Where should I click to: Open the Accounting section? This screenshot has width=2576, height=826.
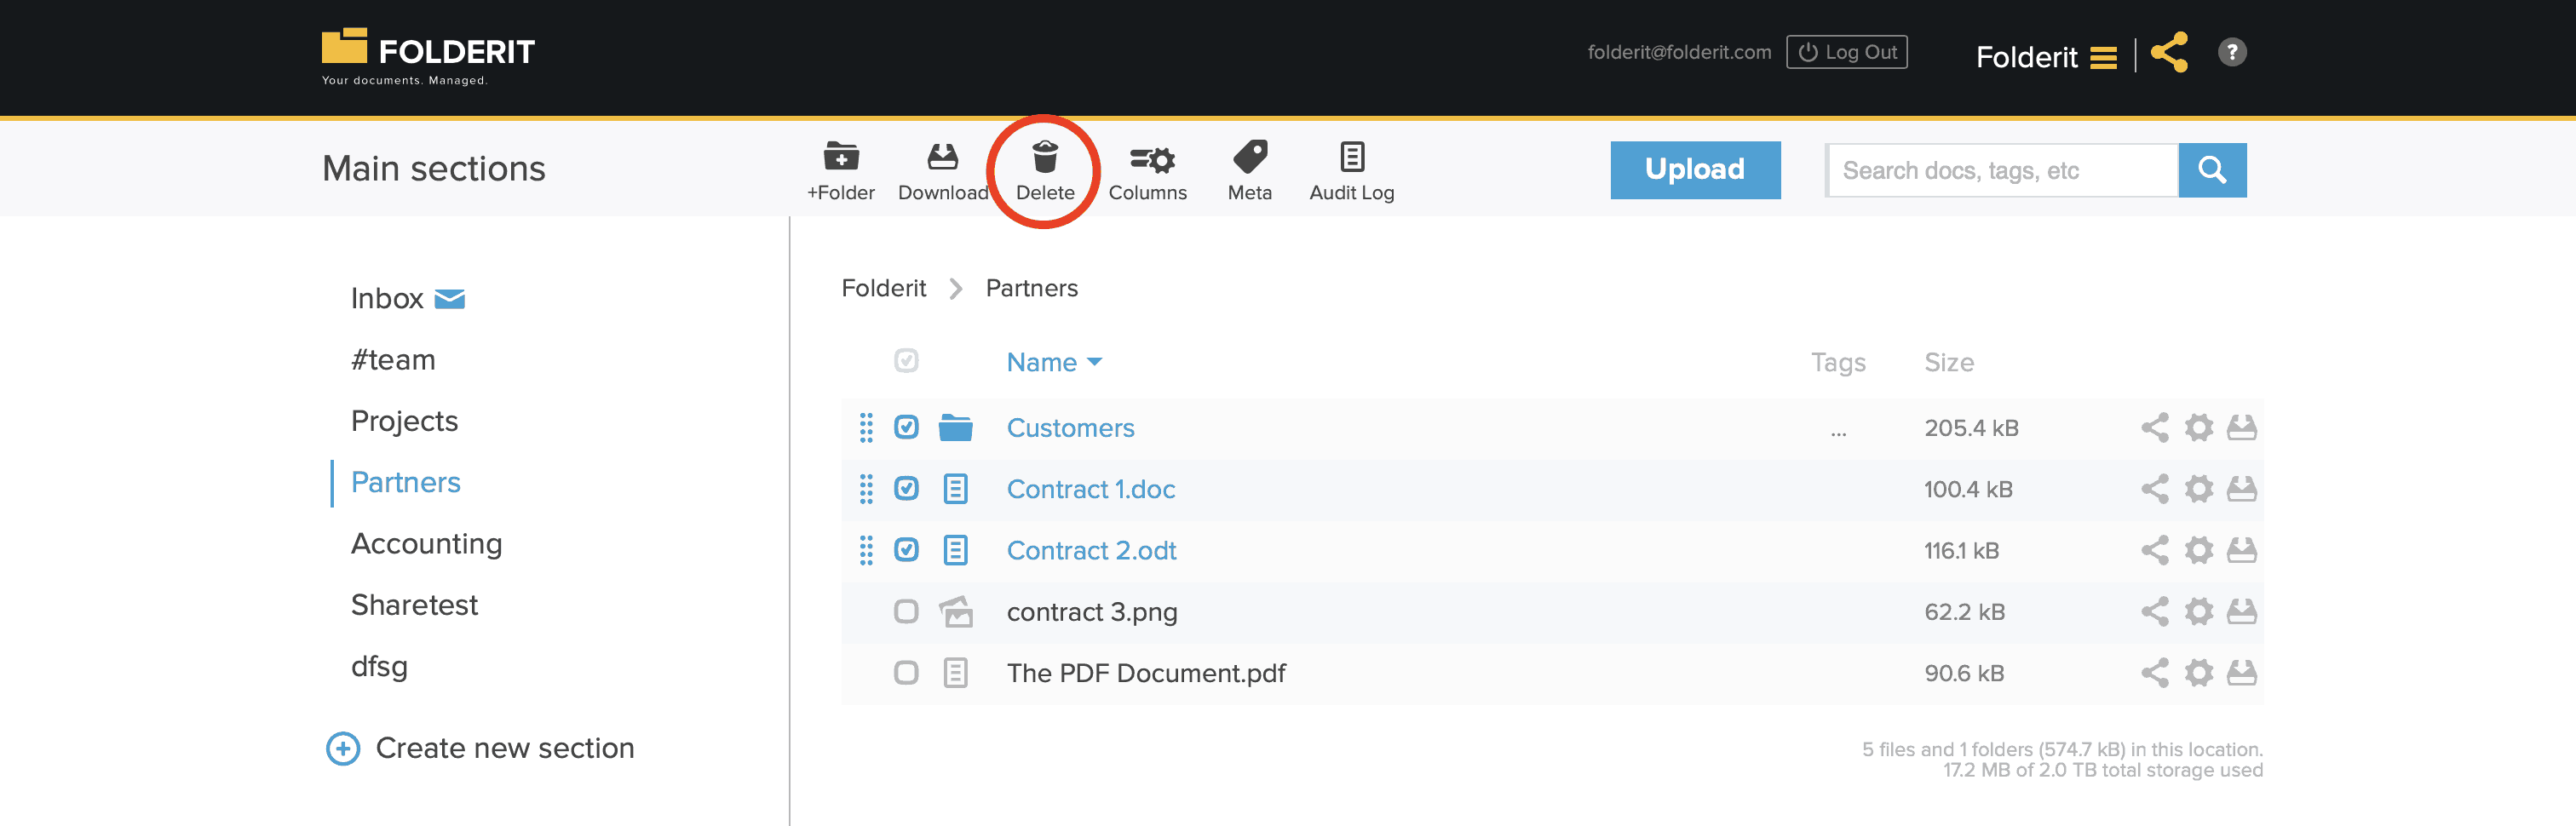pyautogui.click(x=426, y=544)
